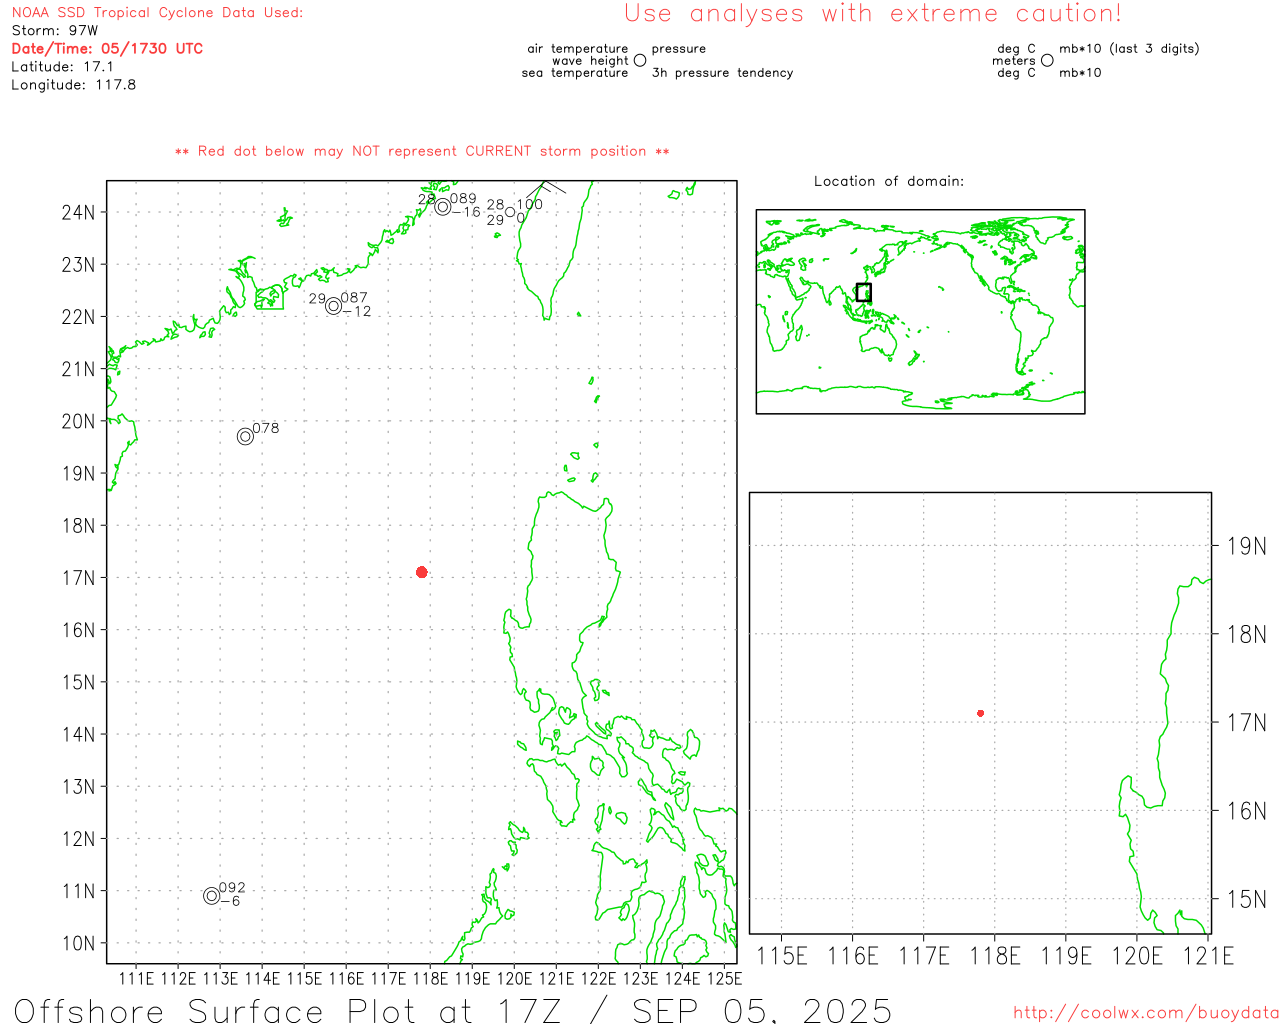Select small station circle labeled 100
Viewport: 1280px width, 1024px height.
click(510, 212)
